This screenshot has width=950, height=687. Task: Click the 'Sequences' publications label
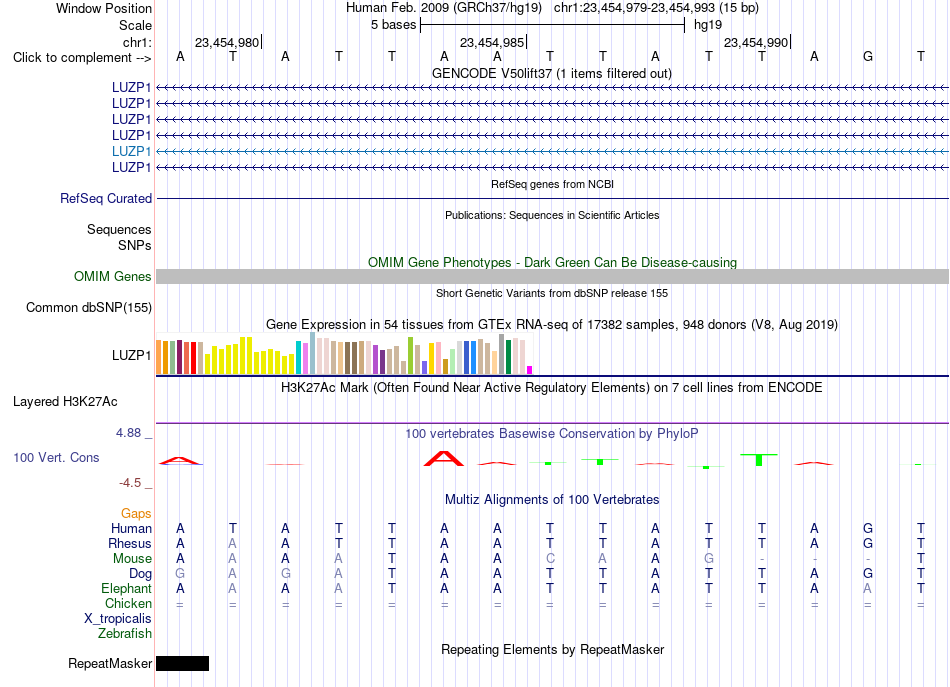tap(119, 230)
